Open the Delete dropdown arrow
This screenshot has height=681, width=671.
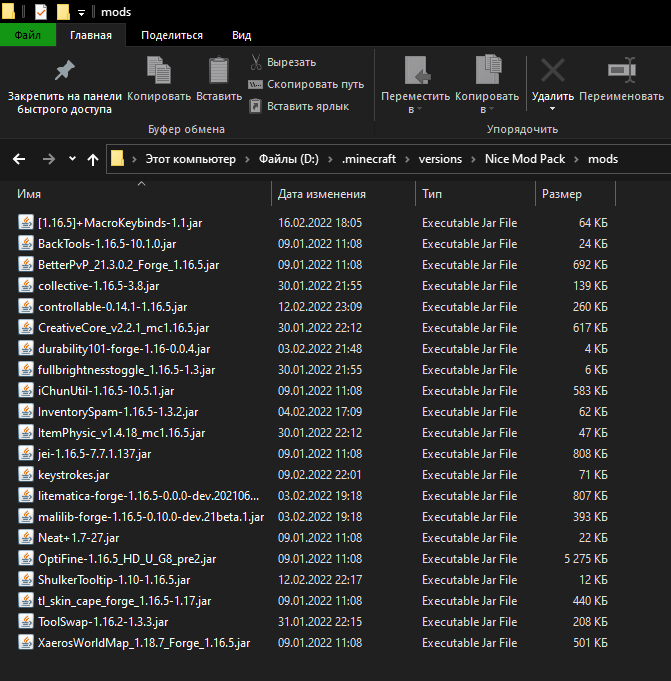(552, 109)
